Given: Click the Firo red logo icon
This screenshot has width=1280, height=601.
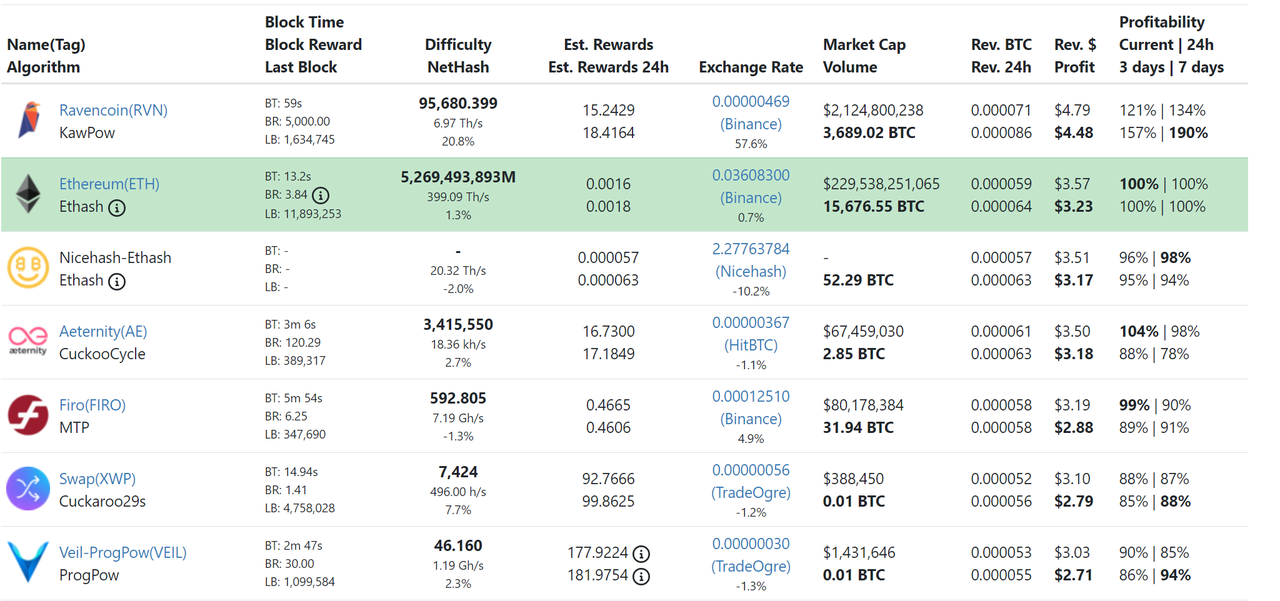Looking at the screenshot, I should [28, 415].
